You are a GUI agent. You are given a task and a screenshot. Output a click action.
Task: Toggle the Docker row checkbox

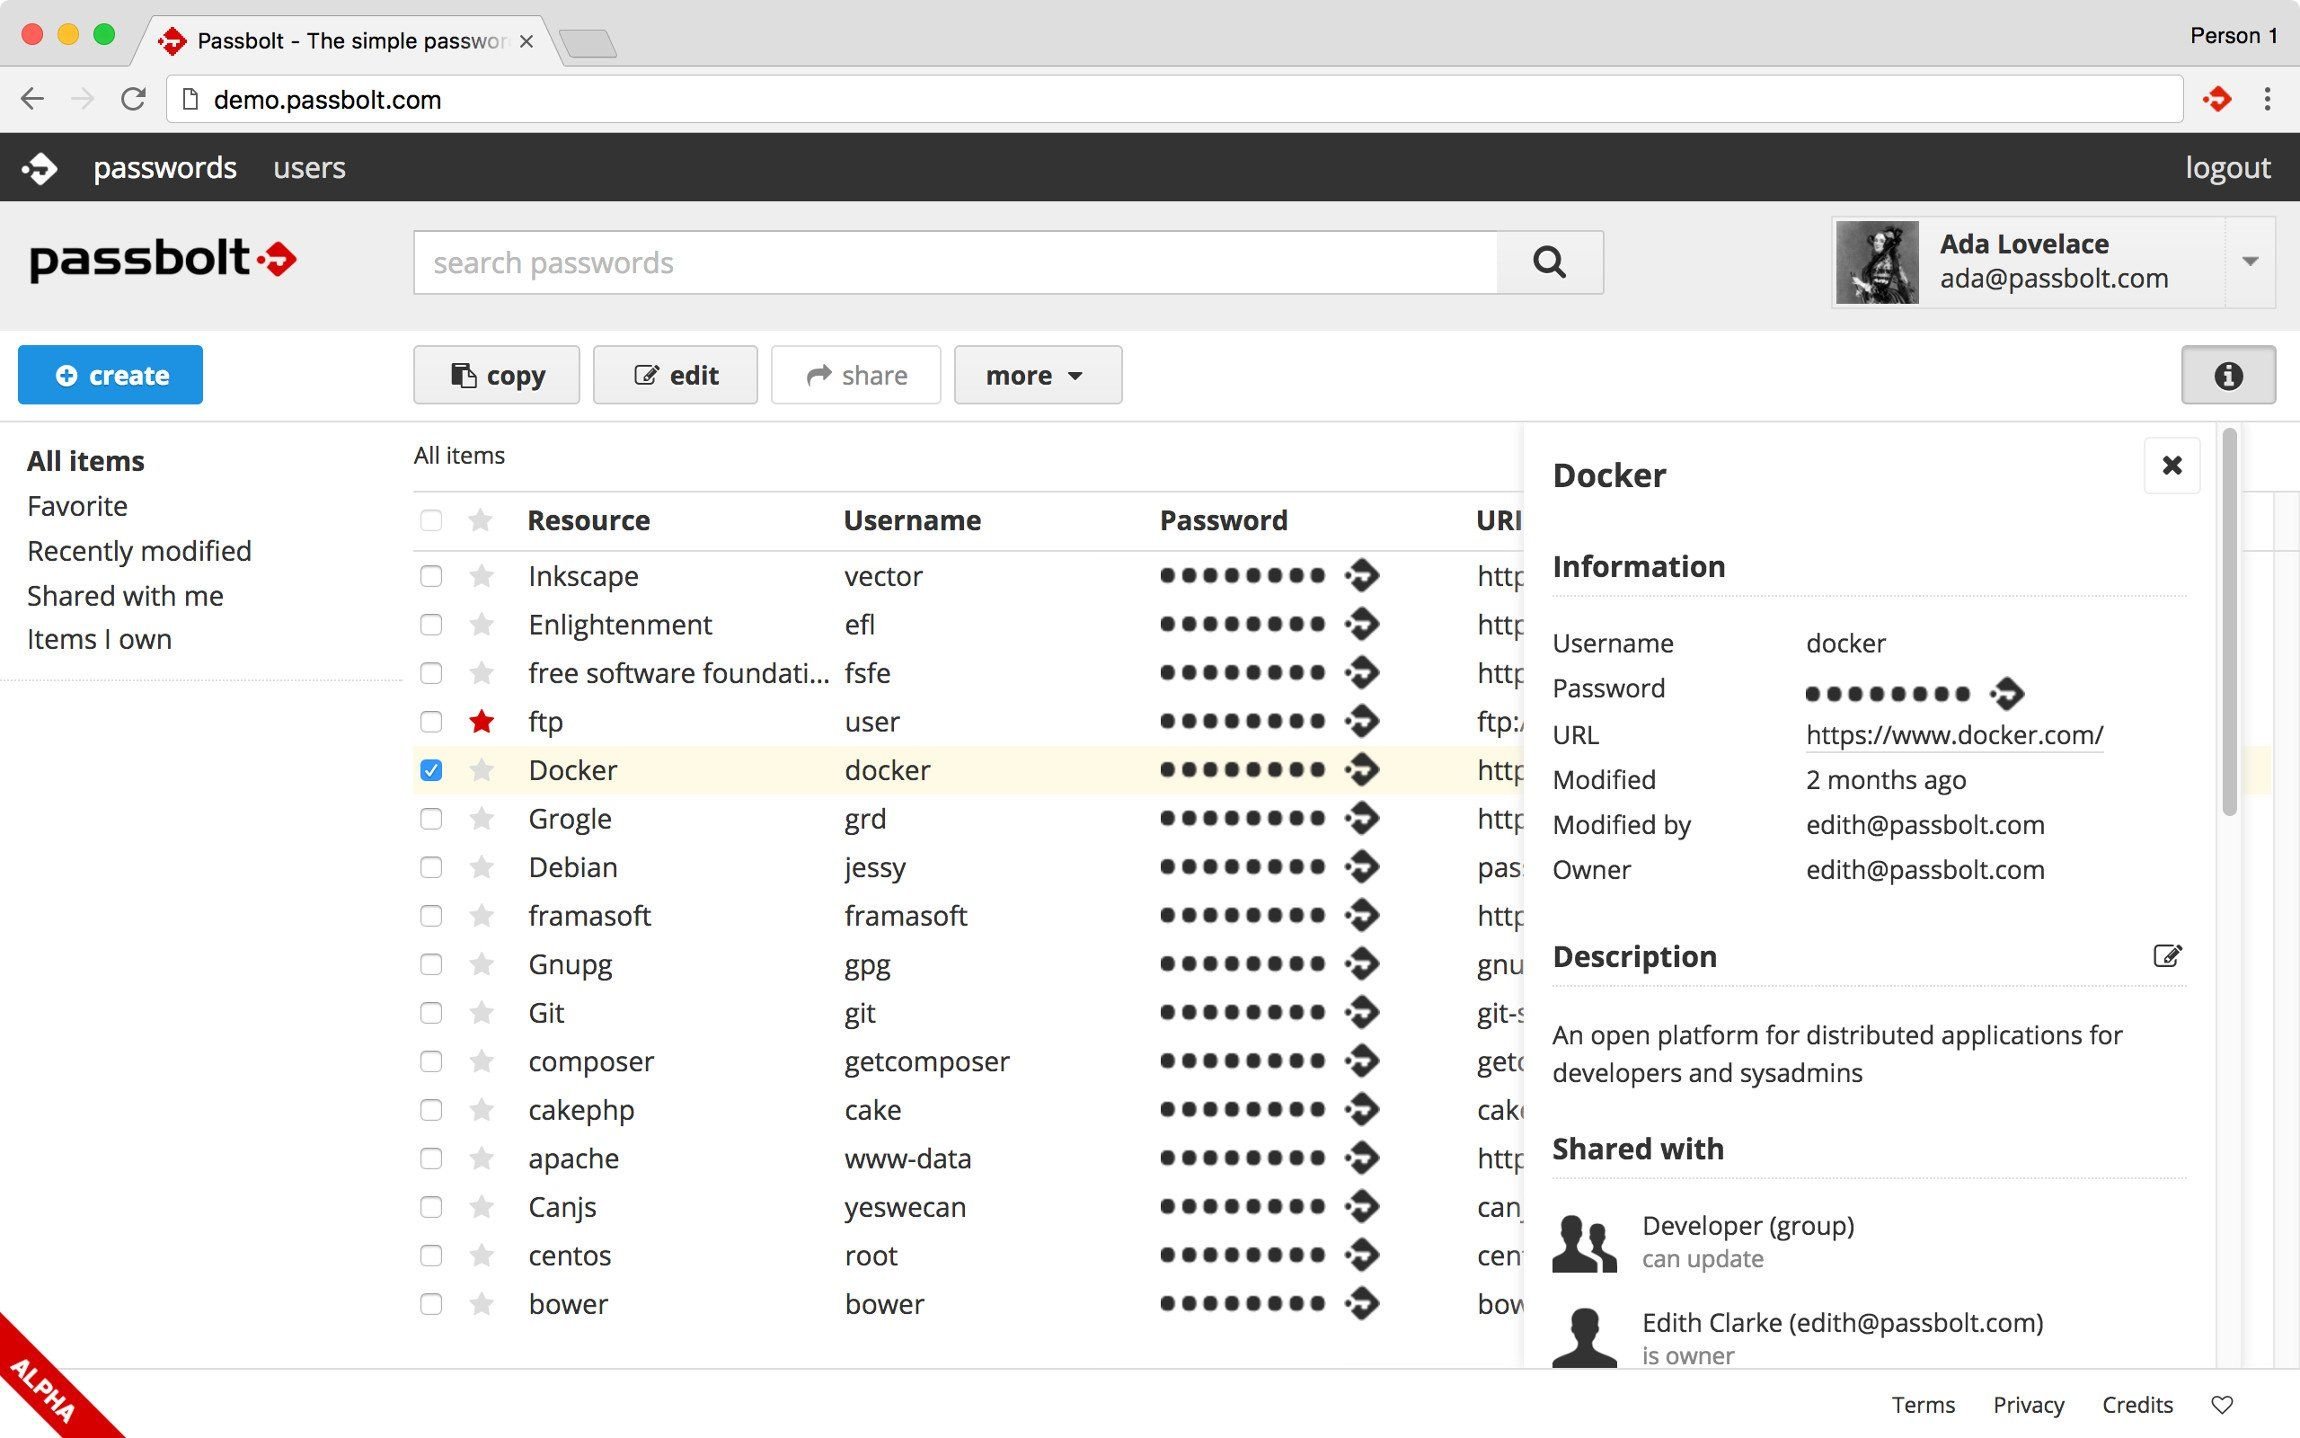[x=432, y=769]
